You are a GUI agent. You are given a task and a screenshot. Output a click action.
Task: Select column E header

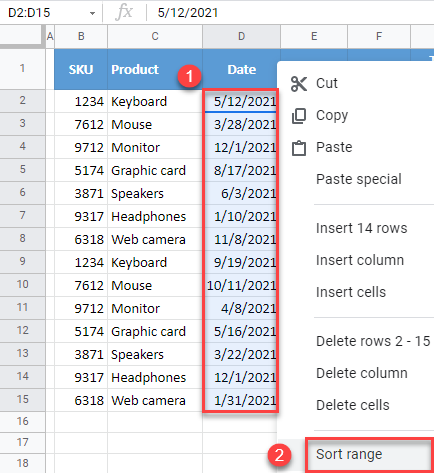coord(314,36)
